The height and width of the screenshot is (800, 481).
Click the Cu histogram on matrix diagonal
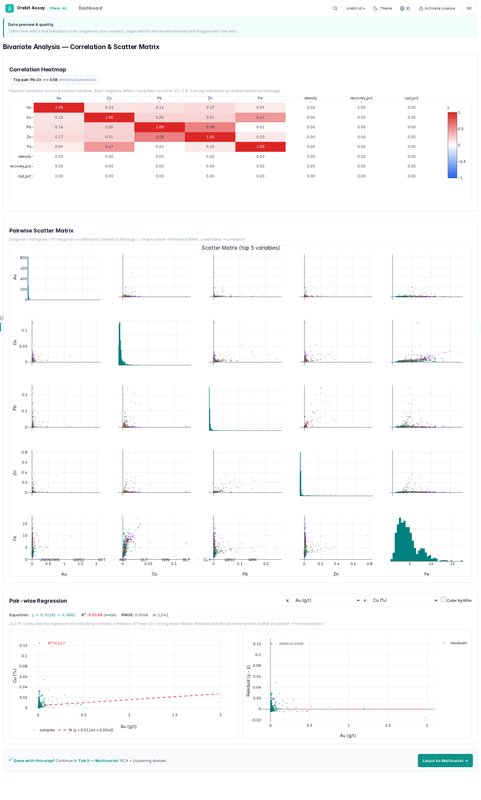(x=154, y=343)
